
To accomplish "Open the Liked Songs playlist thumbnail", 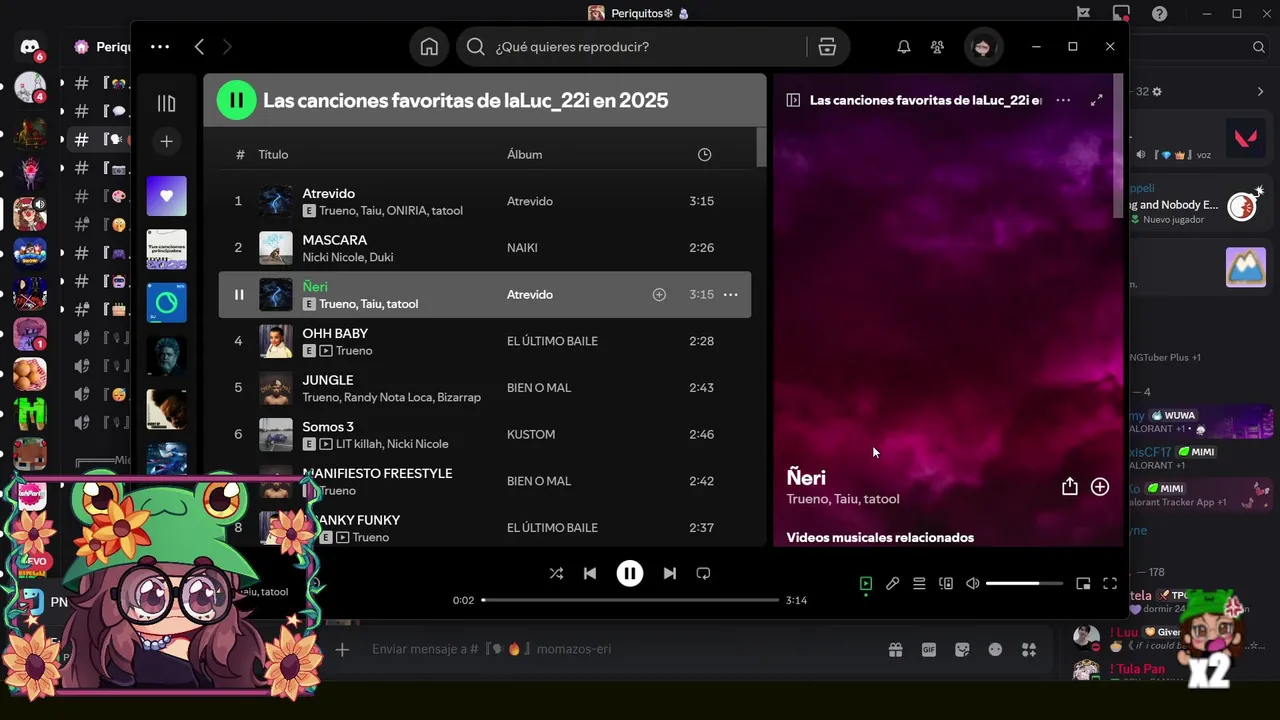I will pyautogui.click(x=166, y=196).
